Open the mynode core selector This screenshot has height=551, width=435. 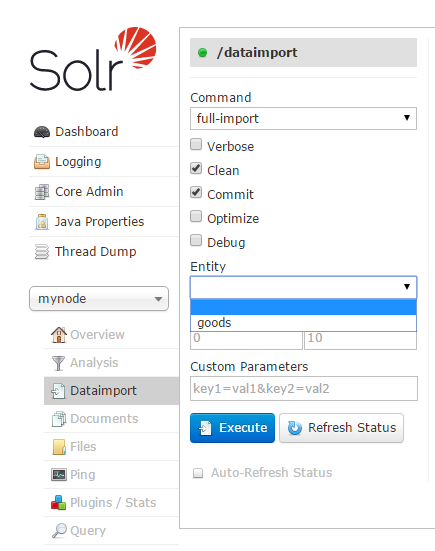(99, 299)
